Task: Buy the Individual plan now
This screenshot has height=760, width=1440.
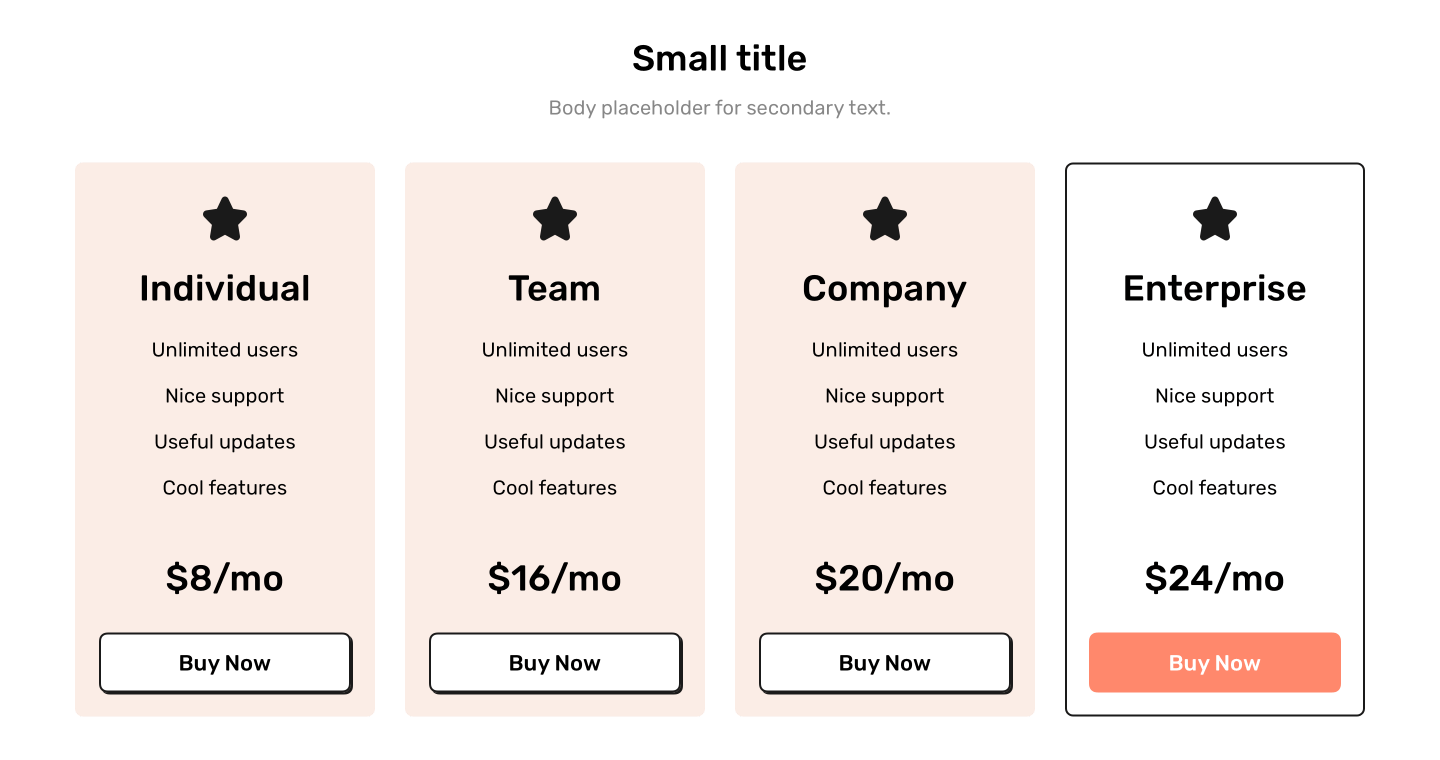Action: pyautogui.click(x=225, y=663)
